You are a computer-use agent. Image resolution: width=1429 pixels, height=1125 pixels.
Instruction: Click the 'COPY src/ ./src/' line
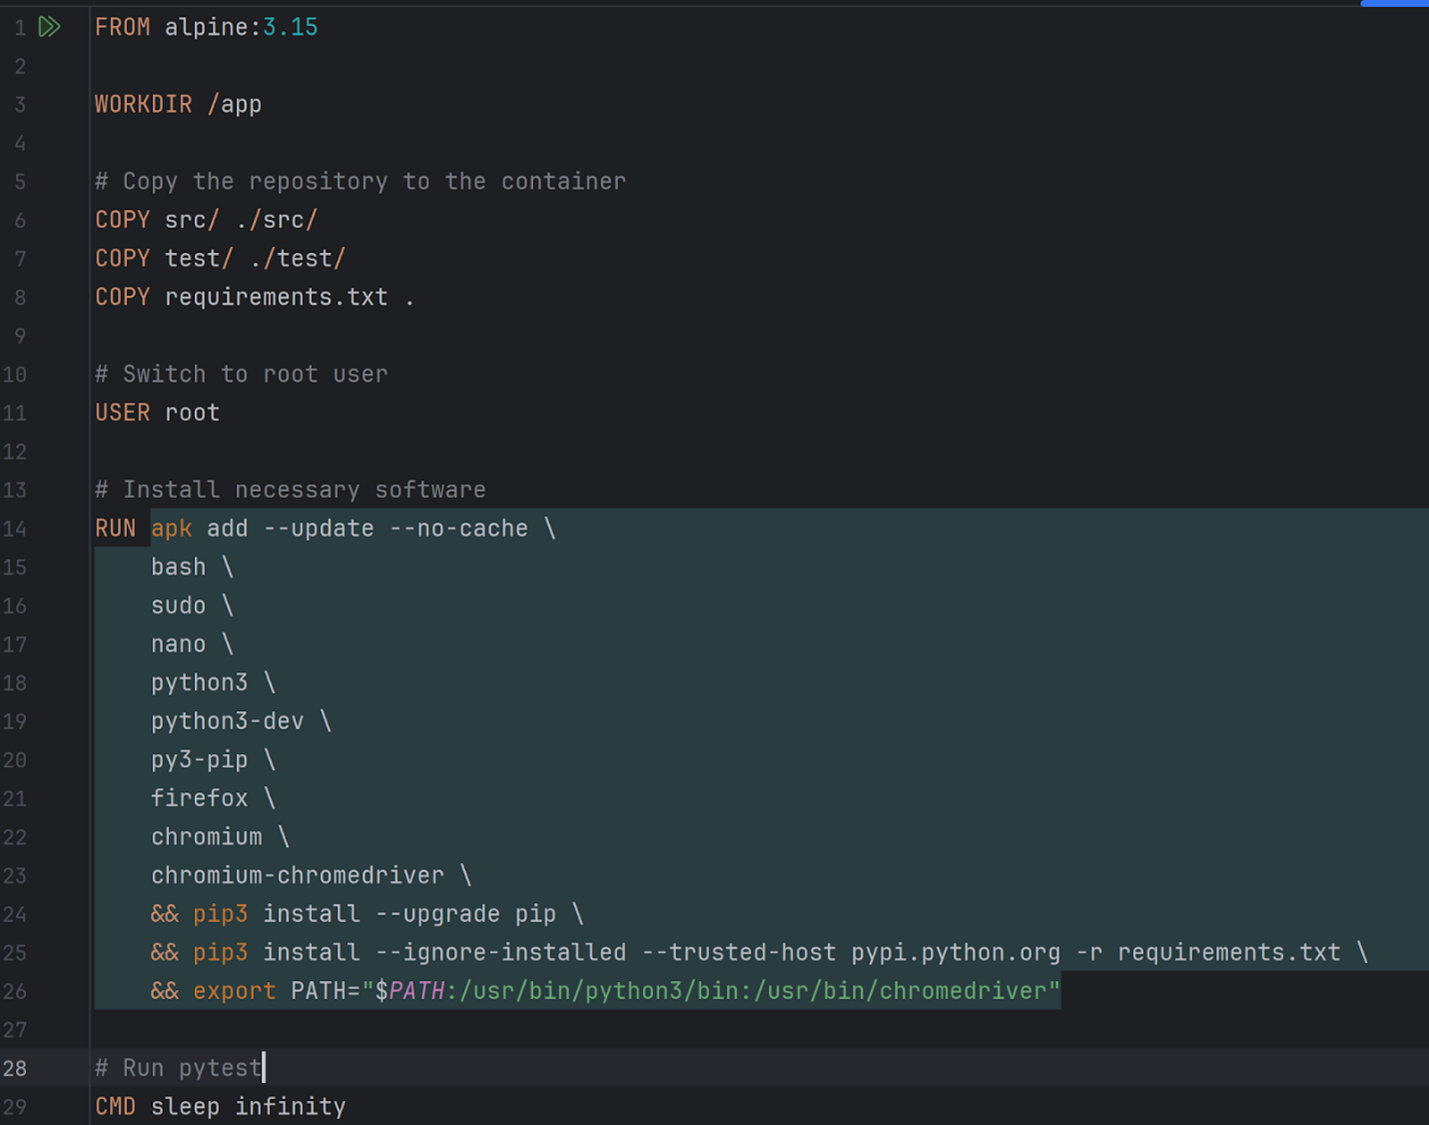206,220
